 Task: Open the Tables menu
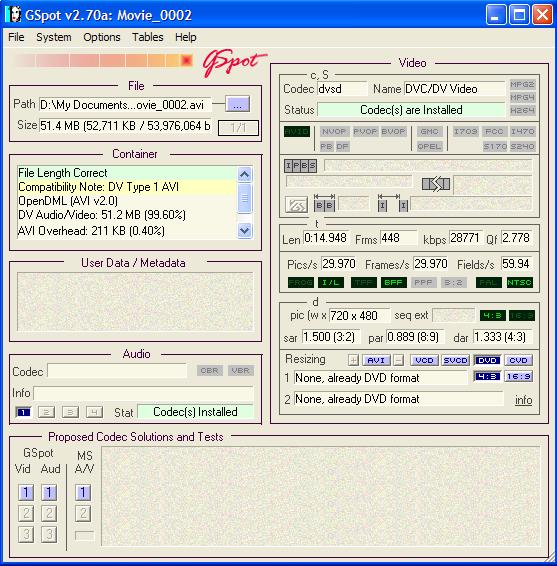point(148,37)
